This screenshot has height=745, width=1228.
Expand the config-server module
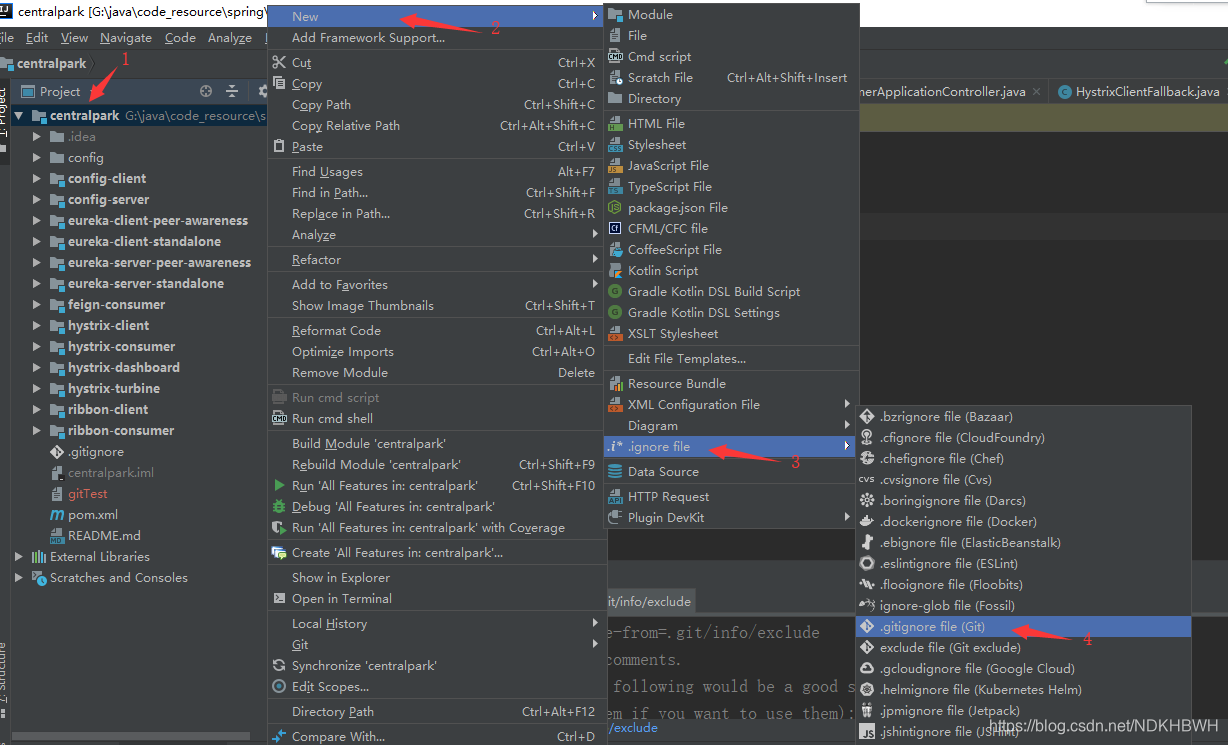coord(36,199)
